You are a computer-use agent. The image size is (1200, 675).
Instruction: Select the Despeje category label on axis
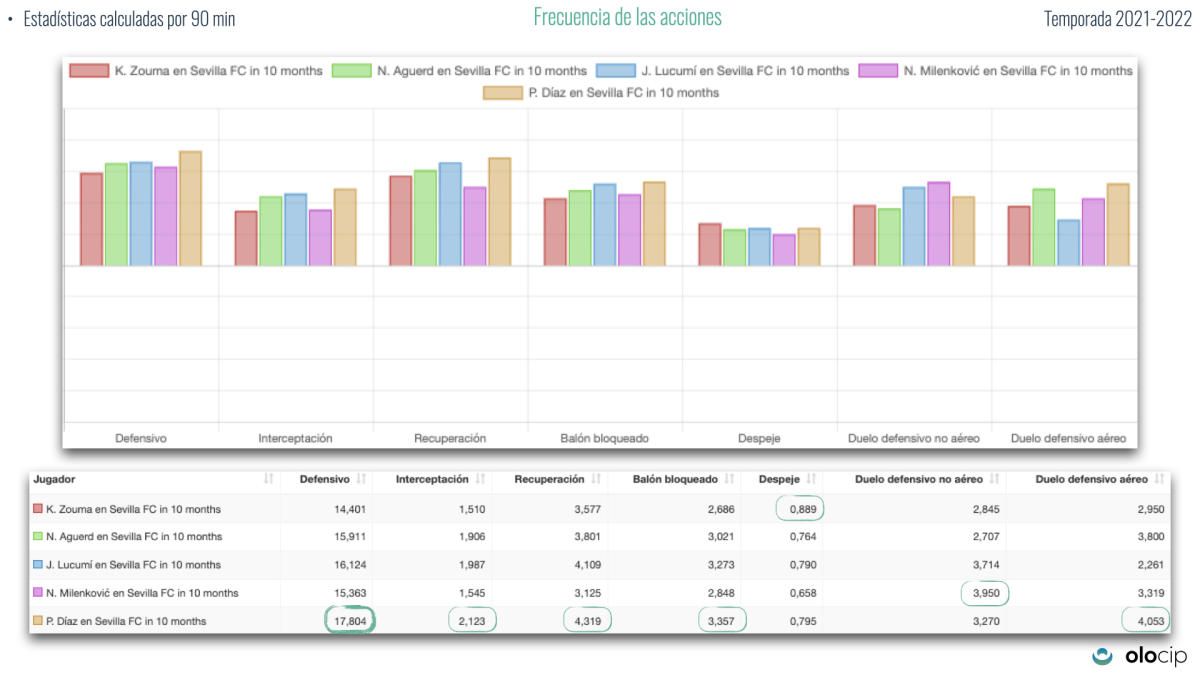pos(759,438)
